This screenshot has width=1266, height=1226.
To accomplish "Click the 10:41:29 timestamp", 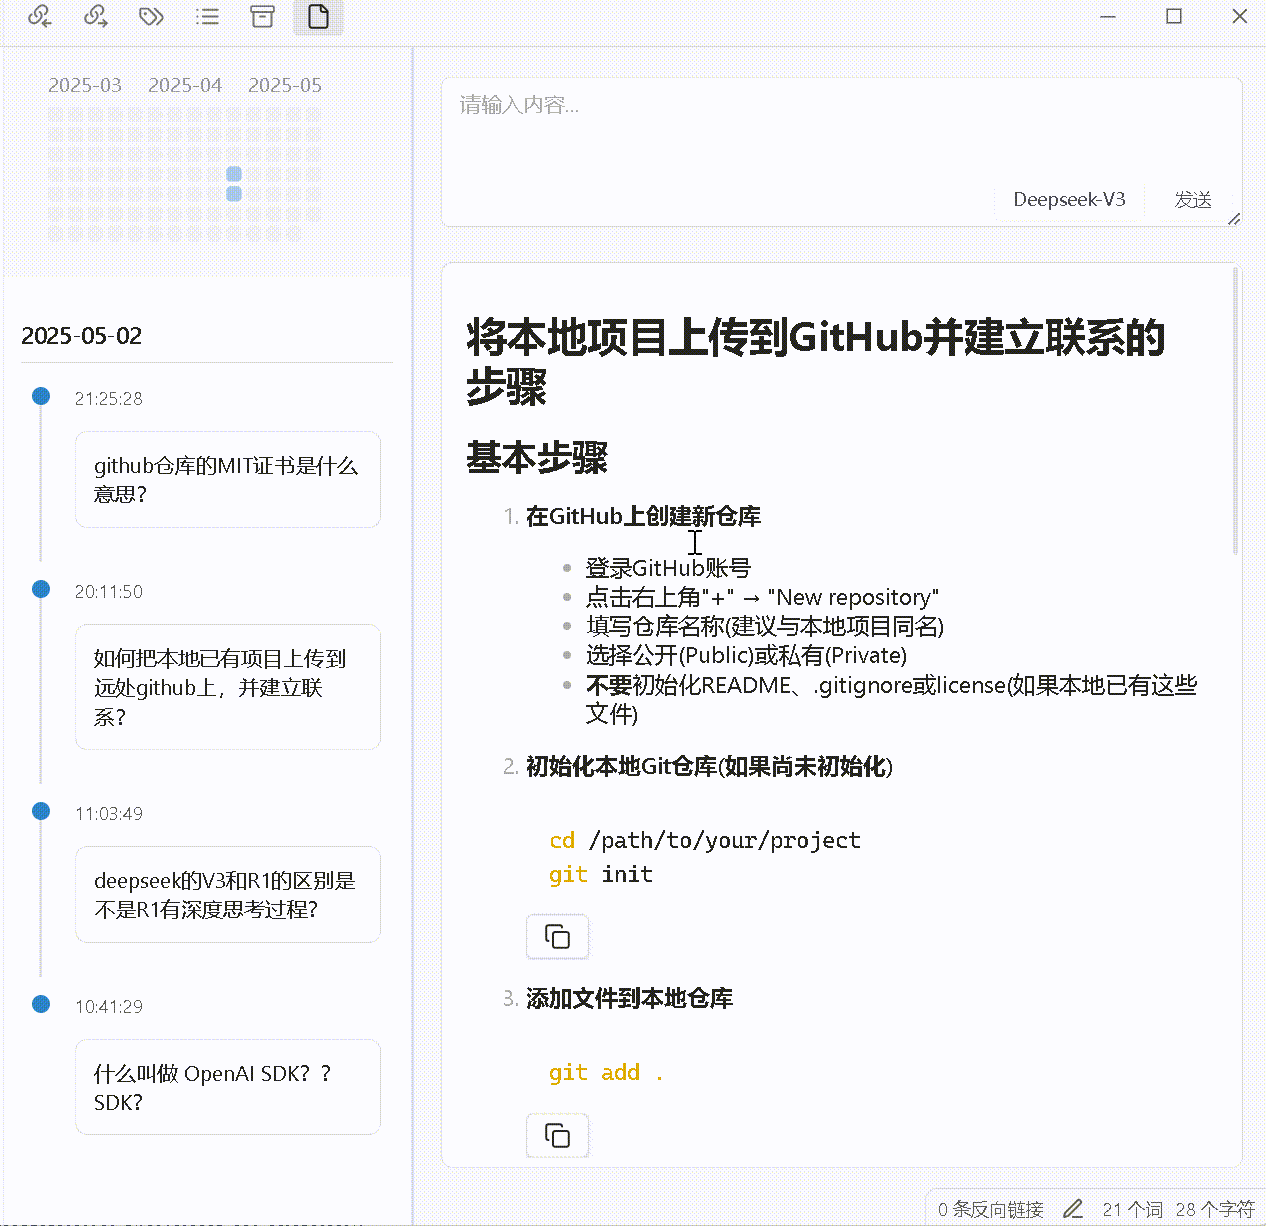I will (x=109, y=1007).
